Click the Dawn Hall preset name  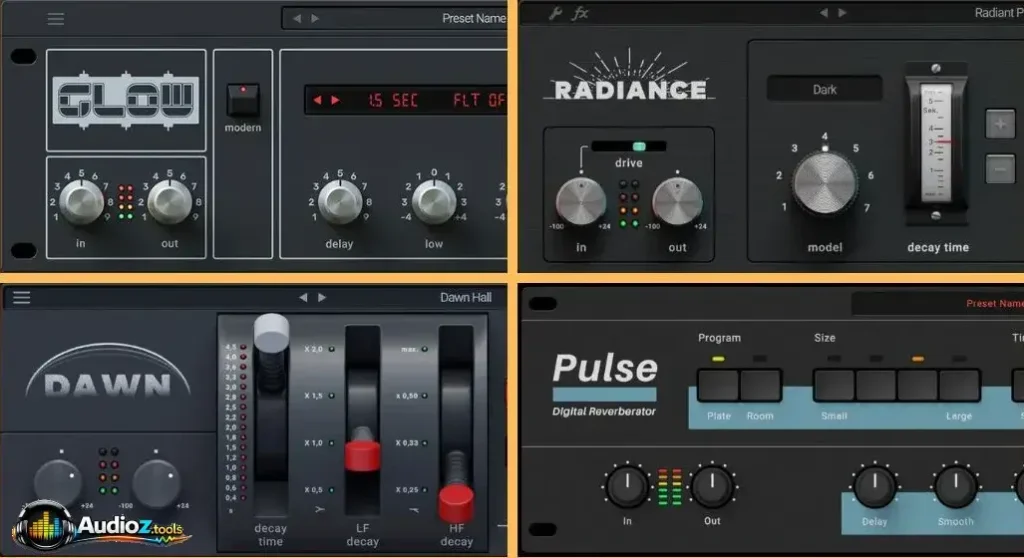pyautogui.click(x=466, y=297)
